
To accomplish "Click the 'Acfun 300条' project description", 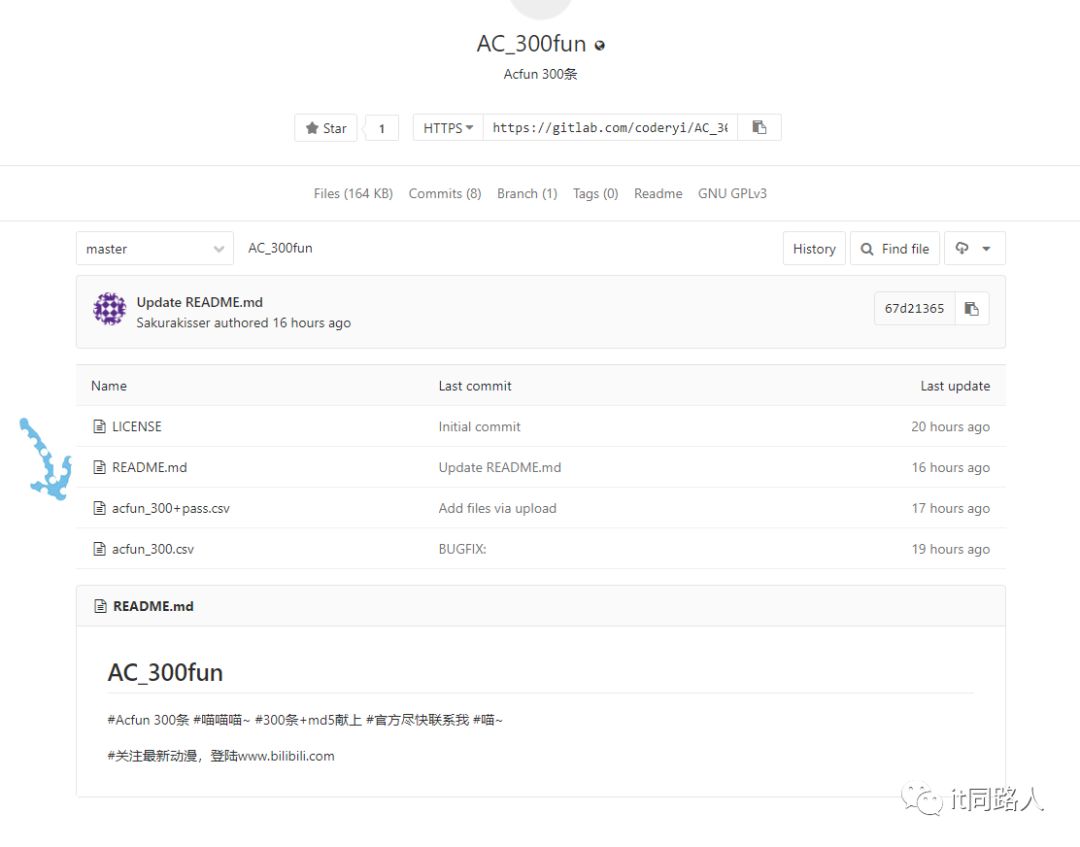I will click(x=540, y=74).
